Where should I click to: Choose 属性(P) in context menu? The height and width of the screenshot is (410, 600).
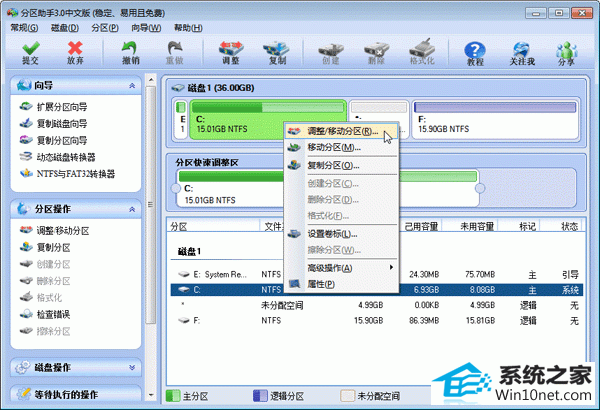341,284
